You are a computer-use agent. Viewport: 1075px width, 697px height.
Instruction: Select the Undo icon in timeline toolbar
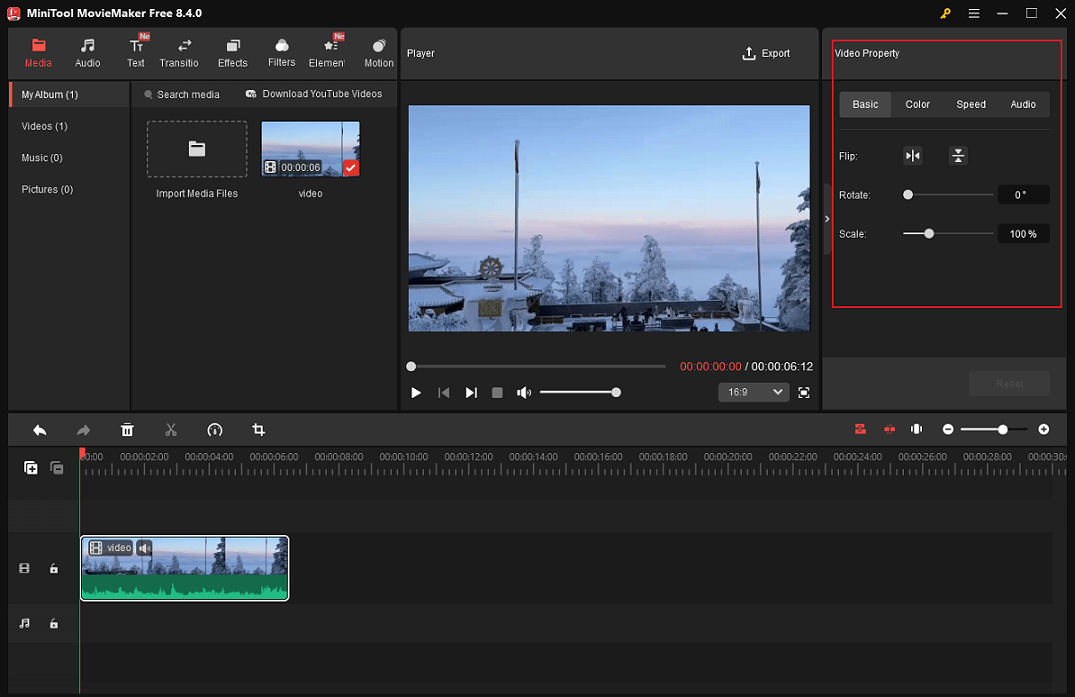tap(39, 429)
